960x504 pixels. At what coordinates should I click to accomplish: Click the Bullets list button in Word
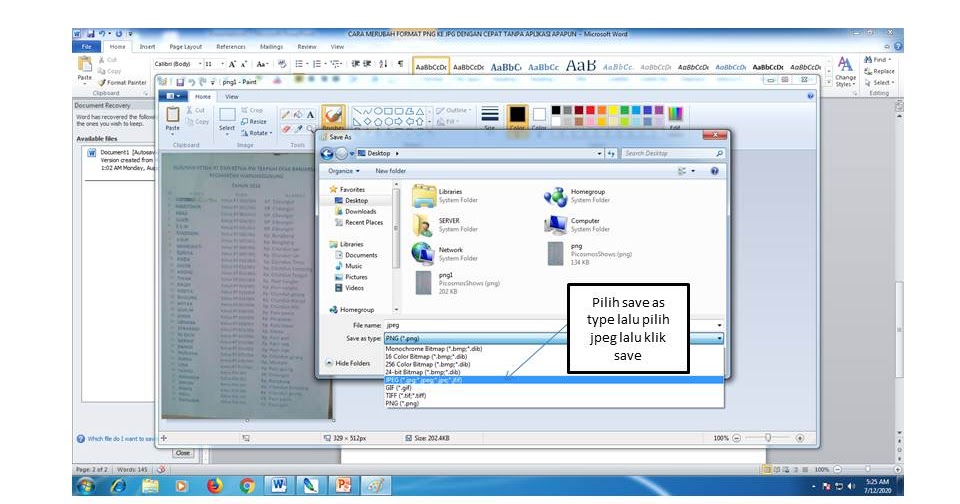click(299, 64)
